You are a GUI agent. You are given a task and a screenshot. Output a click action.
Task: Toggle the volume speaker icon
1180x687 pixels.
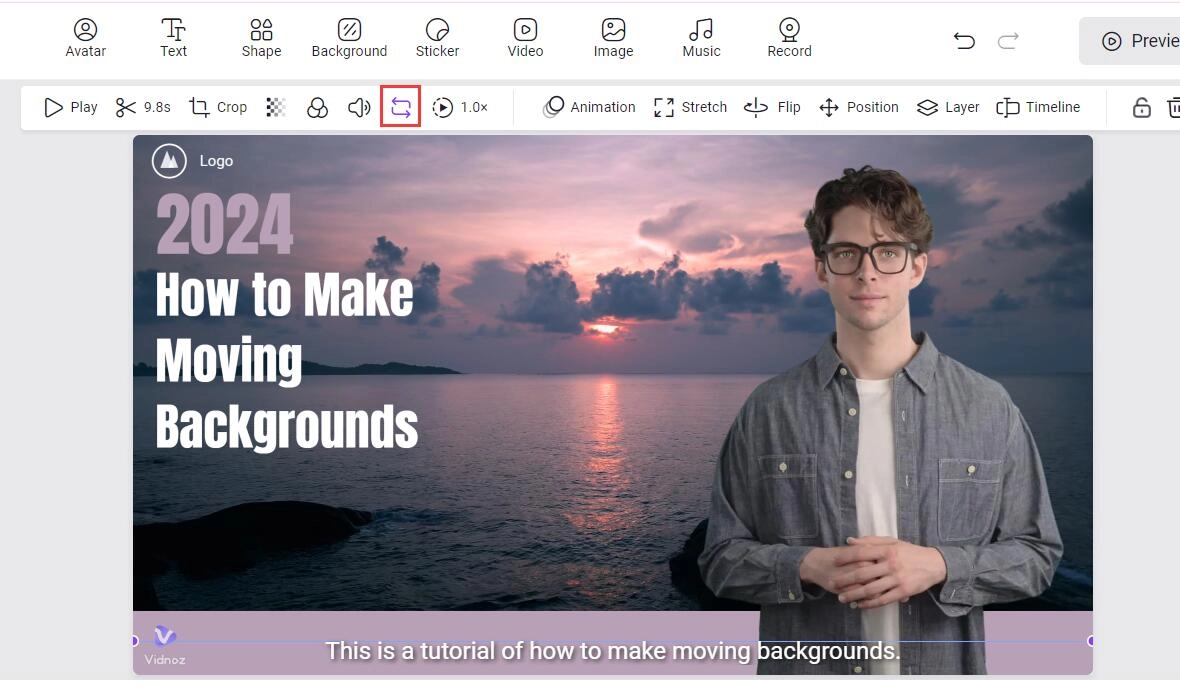(358, 107)
